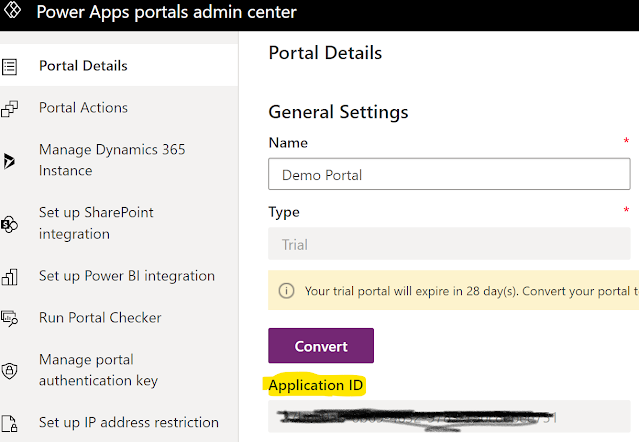Image resolution: width=639 pixels, height=442 pixels.
Task: Click the Dynamics 365 instance icon
Action: click(x=10, y=161)
